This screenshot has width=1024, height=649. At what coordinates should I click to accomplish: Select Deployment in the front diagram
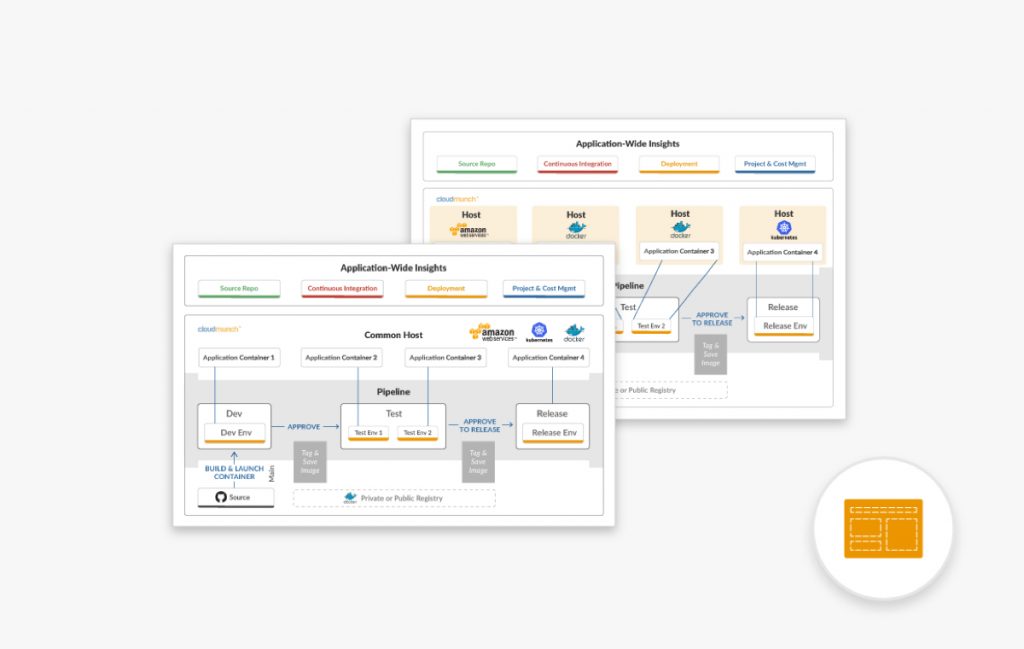tap(446, 289)
